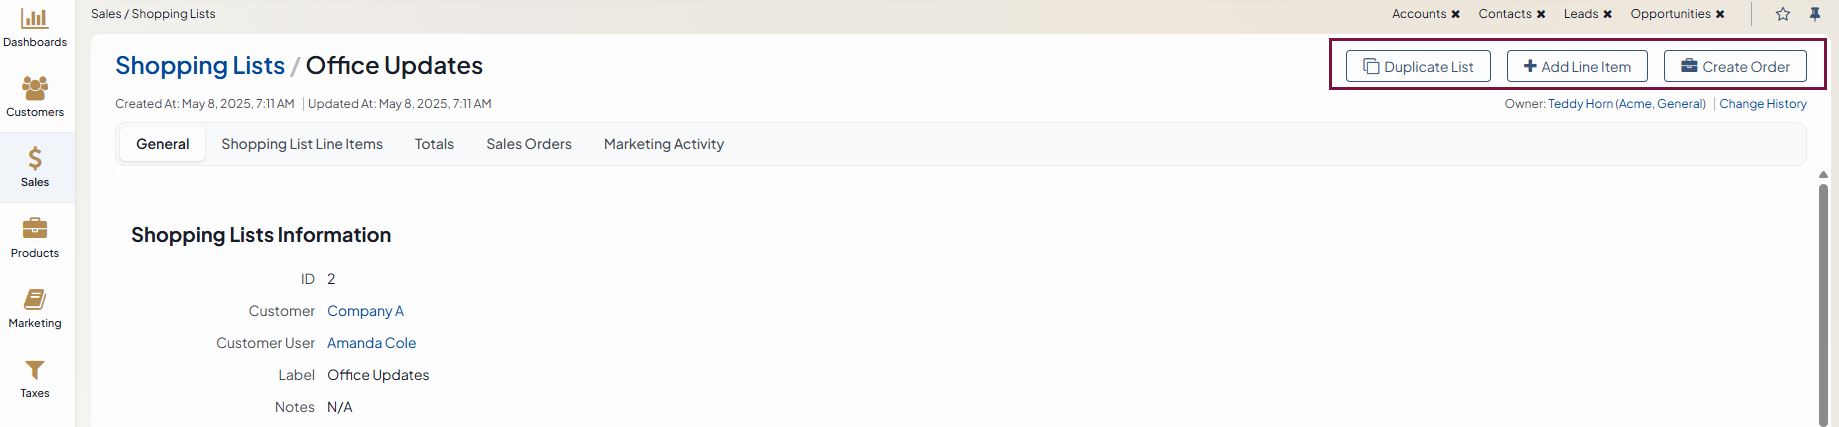Click the favorite star icon
The image size is (1839, 427).
coord(1783,14)
